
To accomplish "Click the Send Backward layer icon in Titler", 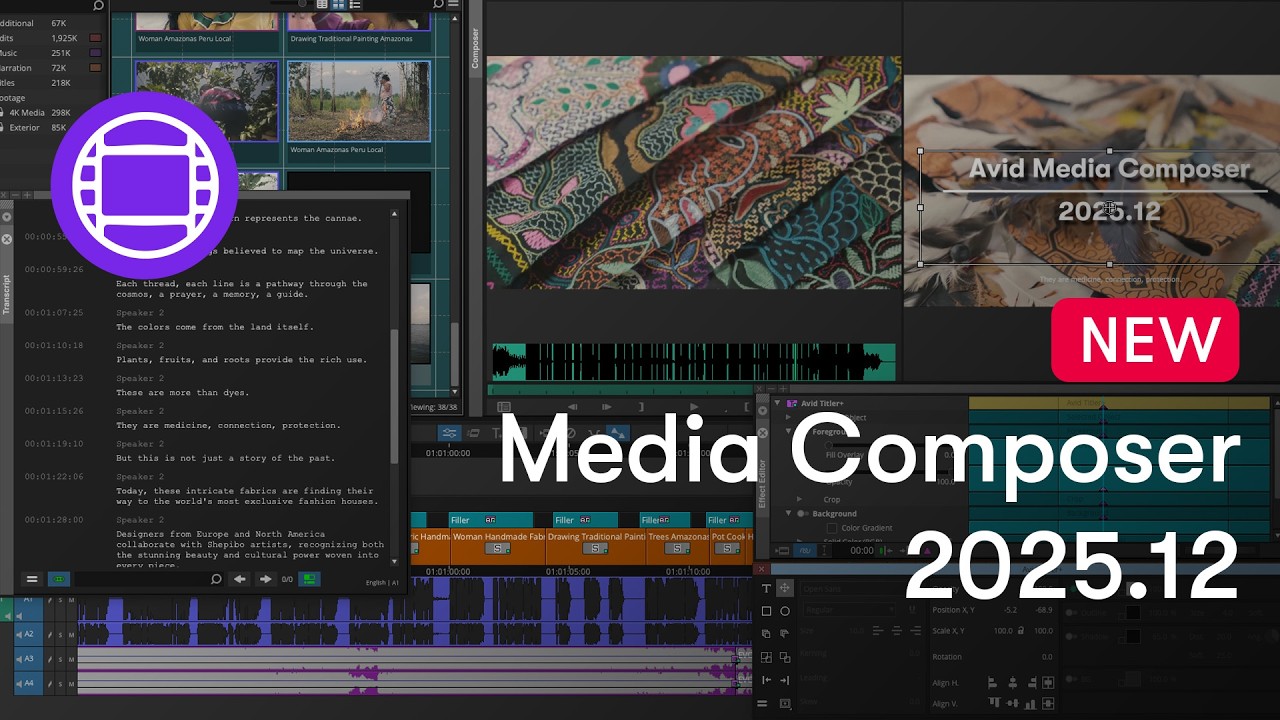I will pyautogui.click(x=785, y=634).
